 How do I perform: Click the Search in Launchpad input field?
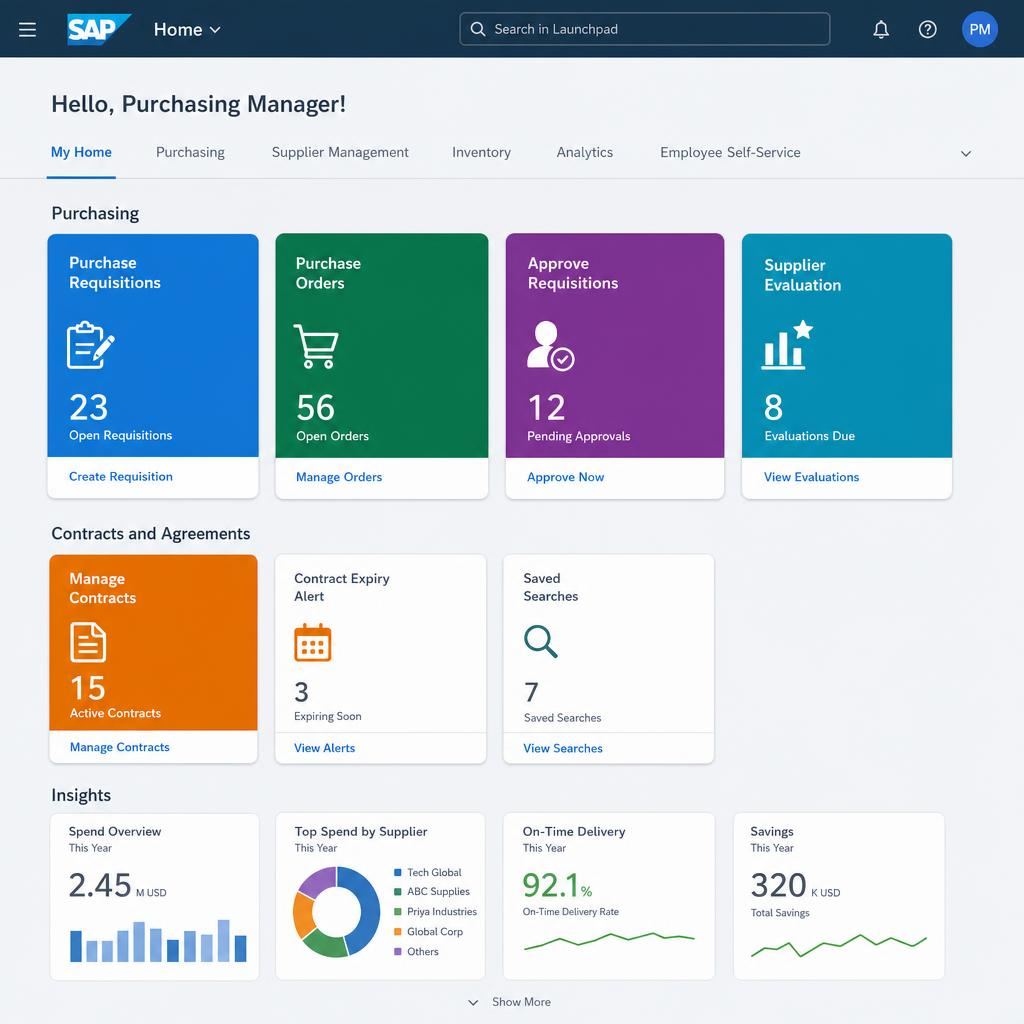click(x=645, y=29)
